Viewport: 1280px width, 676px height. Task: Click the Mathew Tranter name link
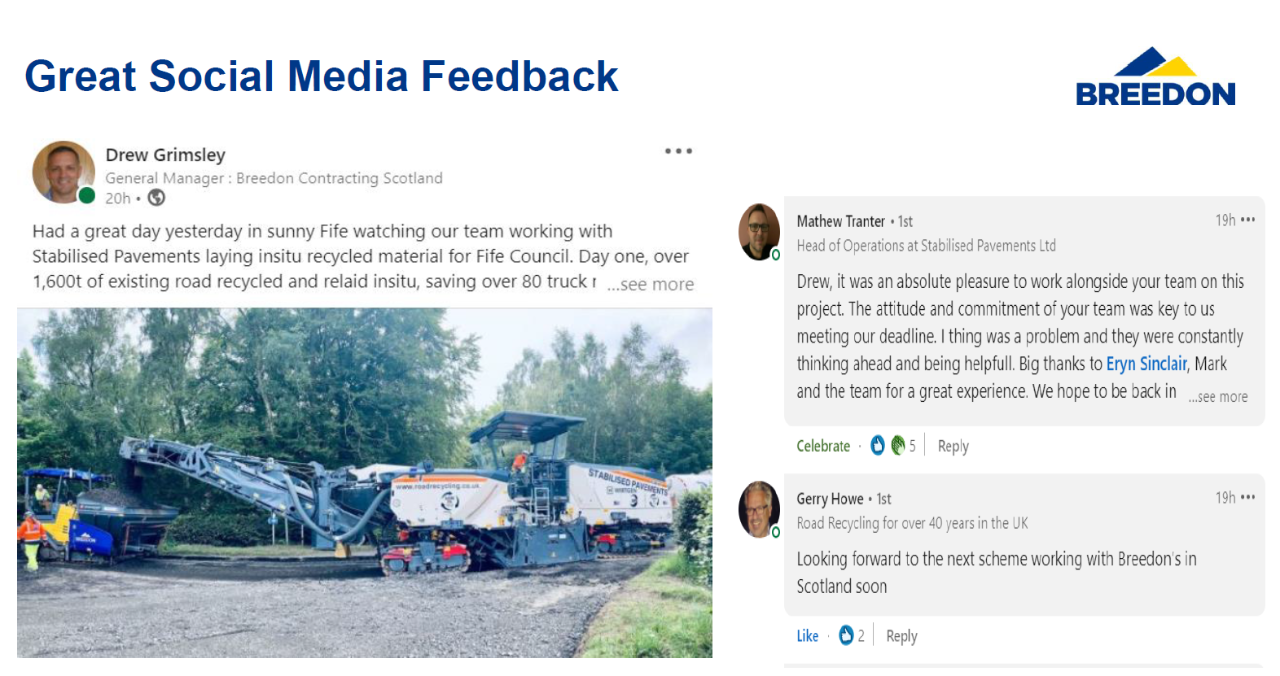click(840, 221)
